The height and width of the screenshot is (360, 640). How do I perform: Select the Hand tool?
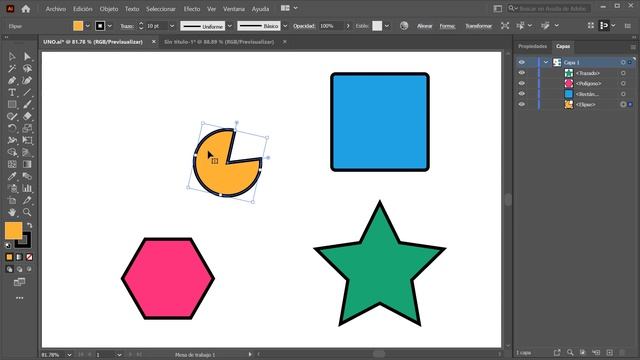(12, 212)
